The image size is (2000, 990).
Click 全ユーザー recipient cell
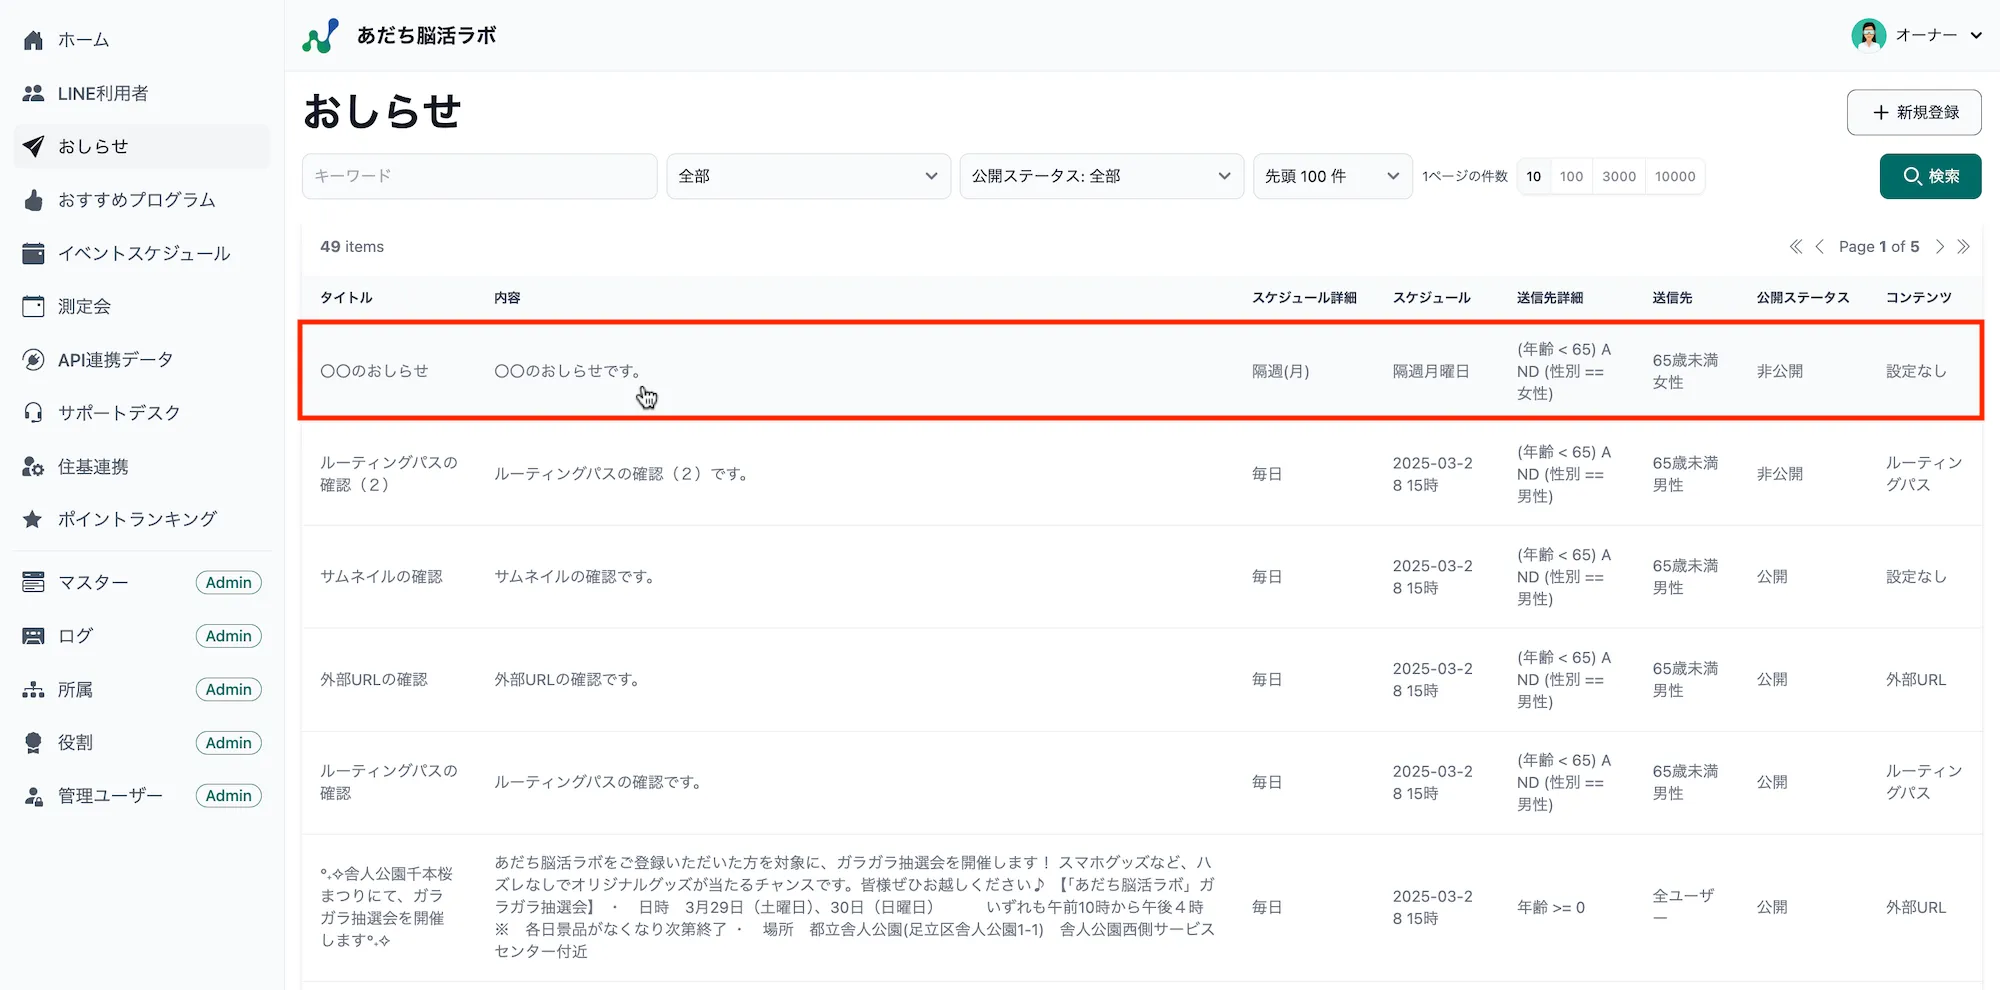1683,907
